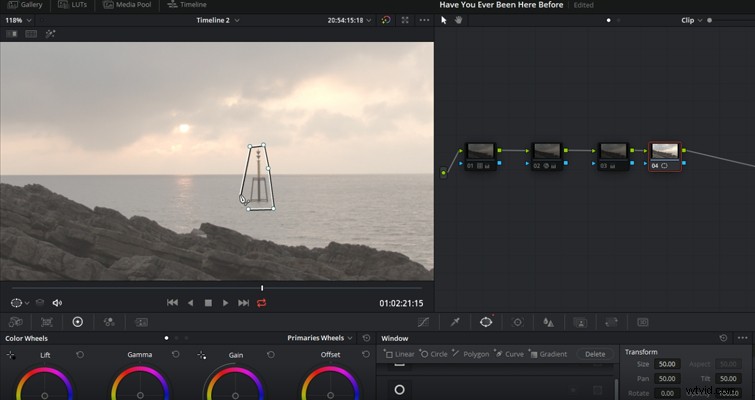
Task: Click the 01:02:21:15 timecode display
Action: pos(401,303)
